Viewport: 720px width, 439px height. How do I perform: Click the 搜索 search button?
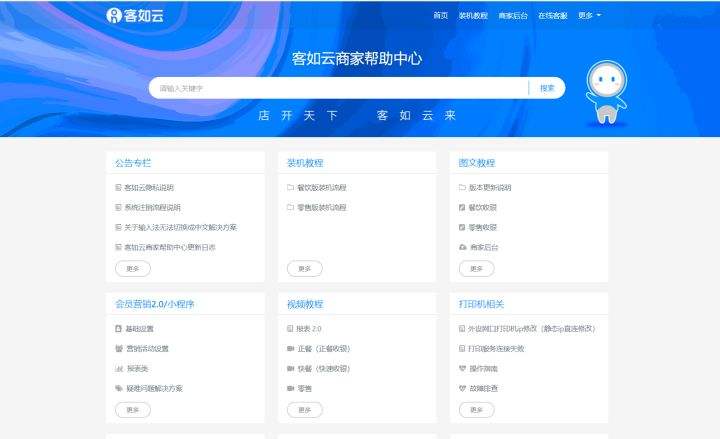pyautogui.click(x=547, y=88)
